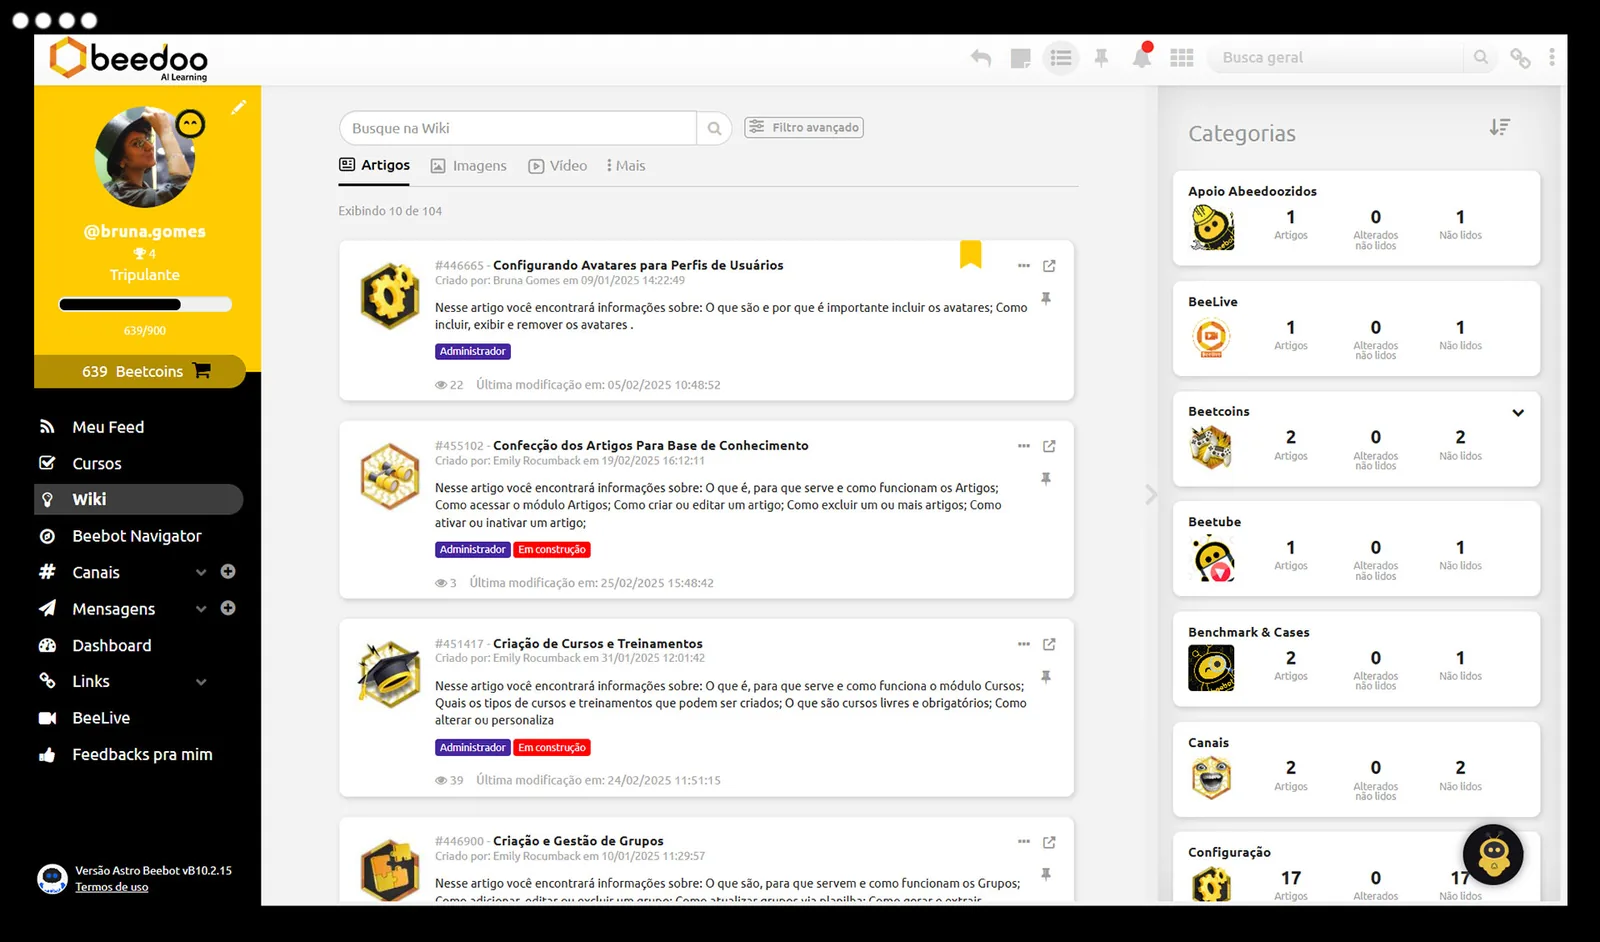Open more options for Configurando Avatares article
The image size is (1600, 942).
click(1023, 266)
